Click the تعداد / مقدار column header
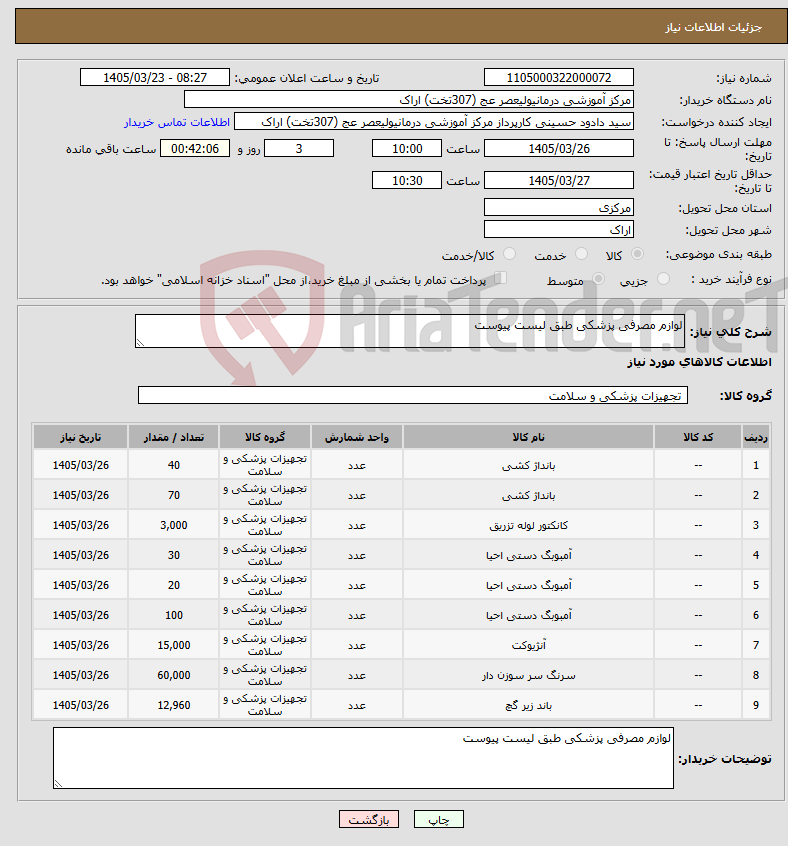 174,437
